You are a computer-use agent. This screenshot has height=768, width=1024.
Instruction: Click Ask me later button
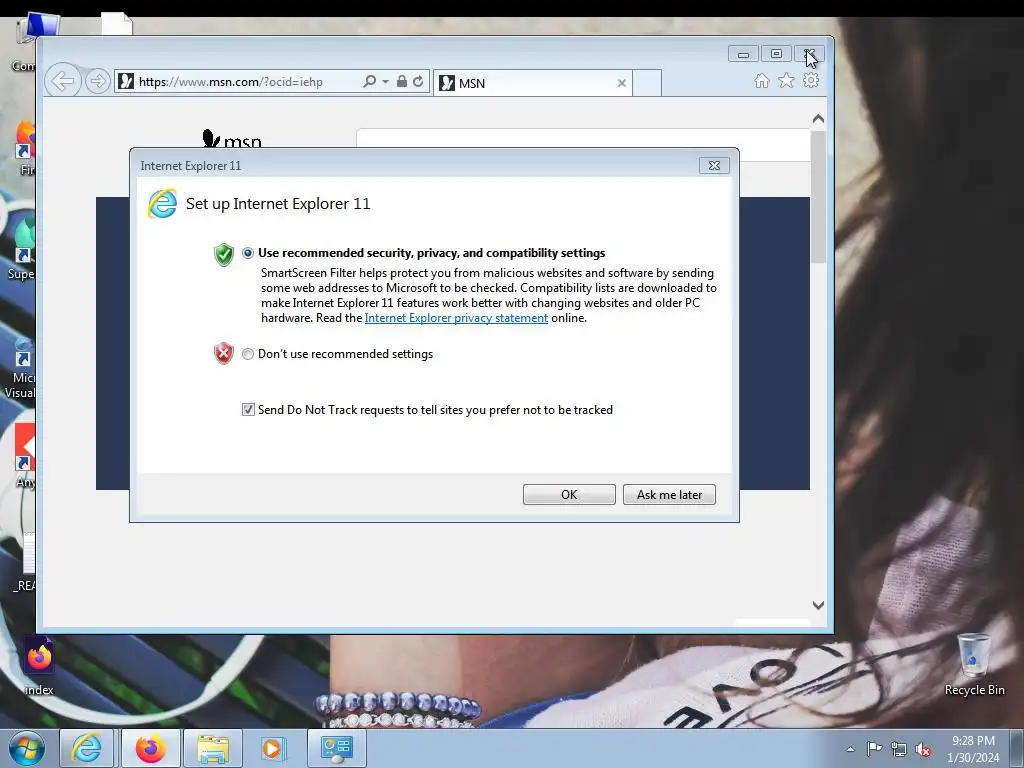coord(669,494)
